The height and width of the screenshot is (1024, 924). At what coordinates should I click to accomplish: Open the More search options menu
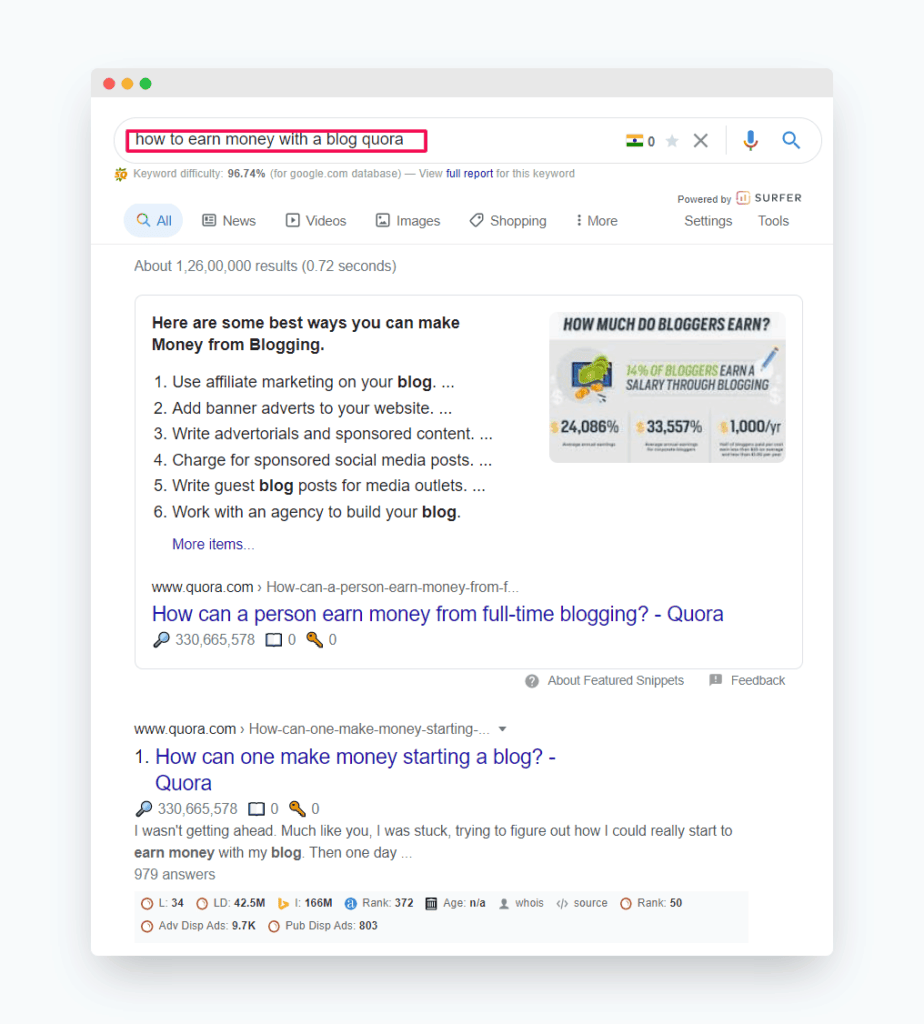point(597,221)
